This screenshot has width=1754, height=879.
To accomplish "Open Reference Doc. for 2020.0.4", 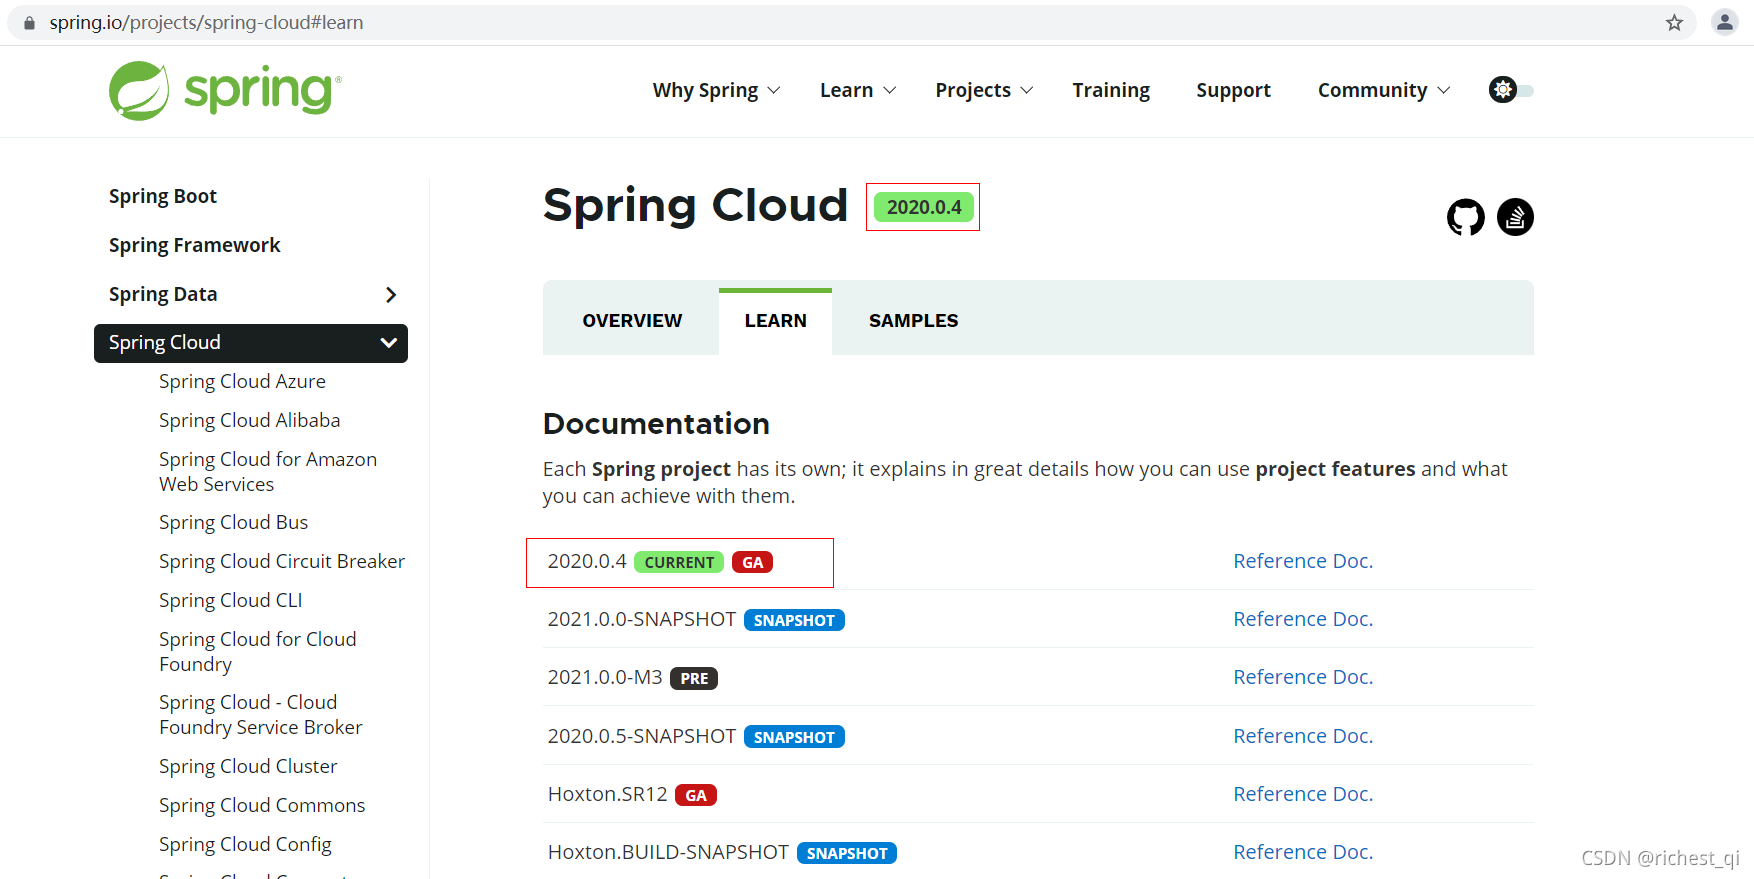I will [1302, 561].
